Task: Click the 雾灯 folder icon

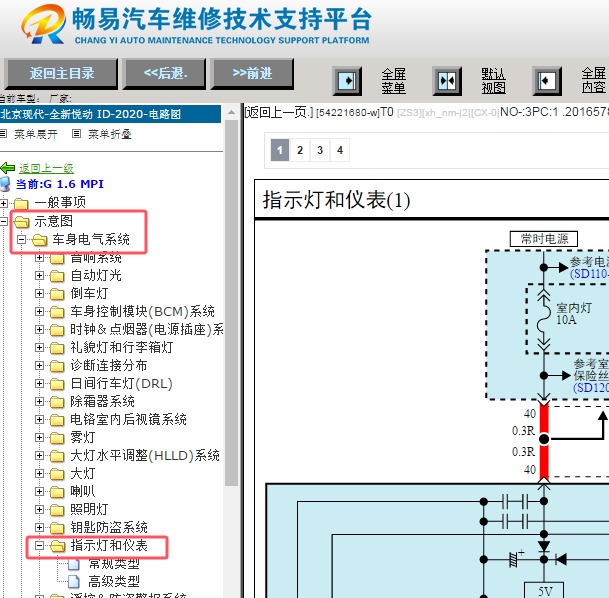Action: click(57, 438)
